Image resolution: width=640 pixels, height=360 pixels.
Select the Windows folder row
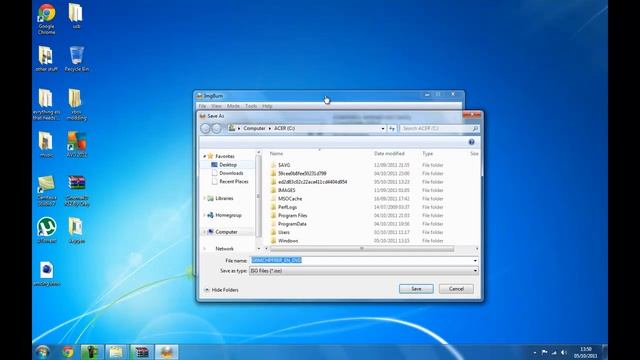[x=357, y=241]
